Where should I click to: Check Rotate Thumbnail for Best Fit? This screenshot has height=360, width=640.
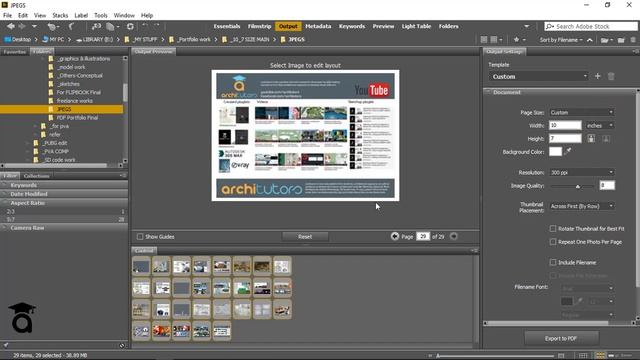click(553, 229)
